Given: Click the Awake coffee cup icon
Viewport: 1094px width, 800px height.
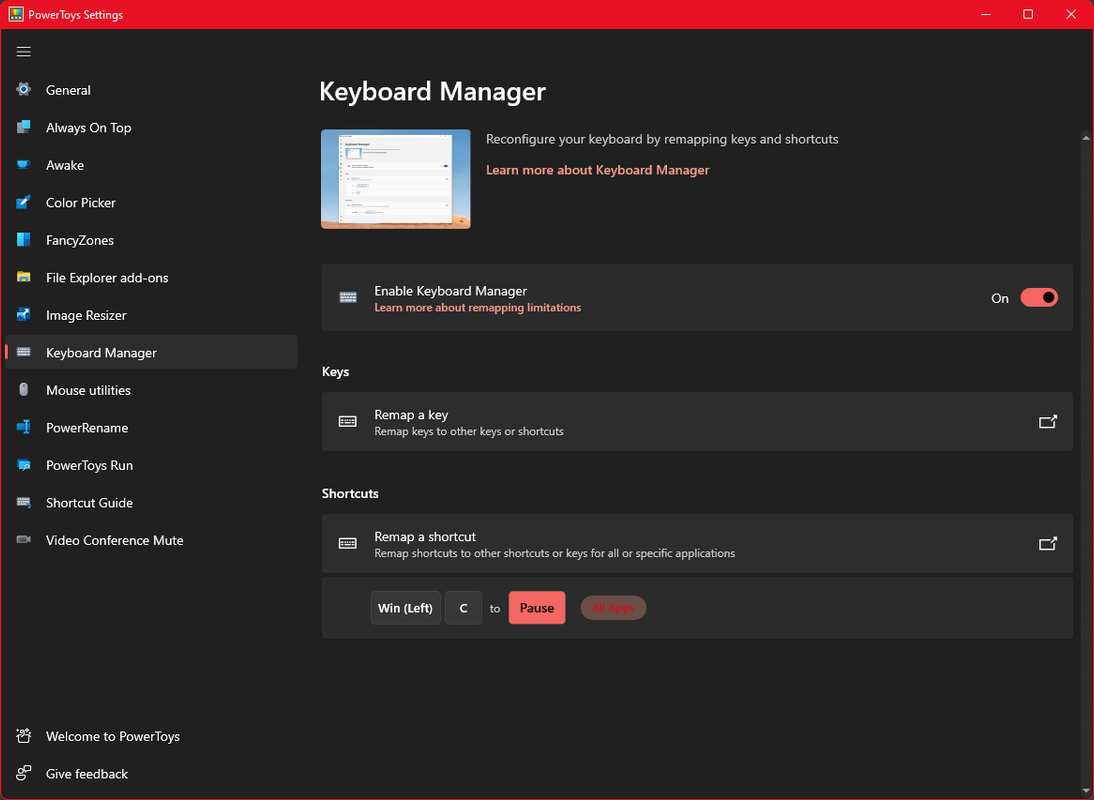Looking at the screenshot, I should 24,165.
